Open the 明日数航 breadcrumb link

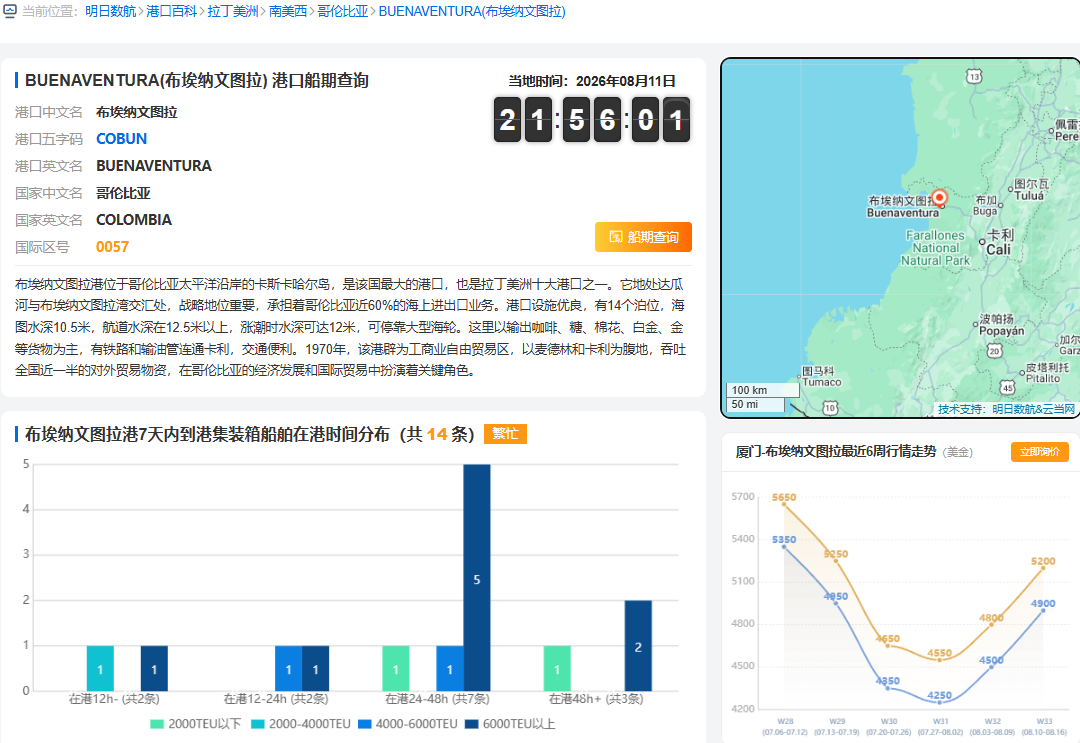pyautogui.click(x=110, y=12)
